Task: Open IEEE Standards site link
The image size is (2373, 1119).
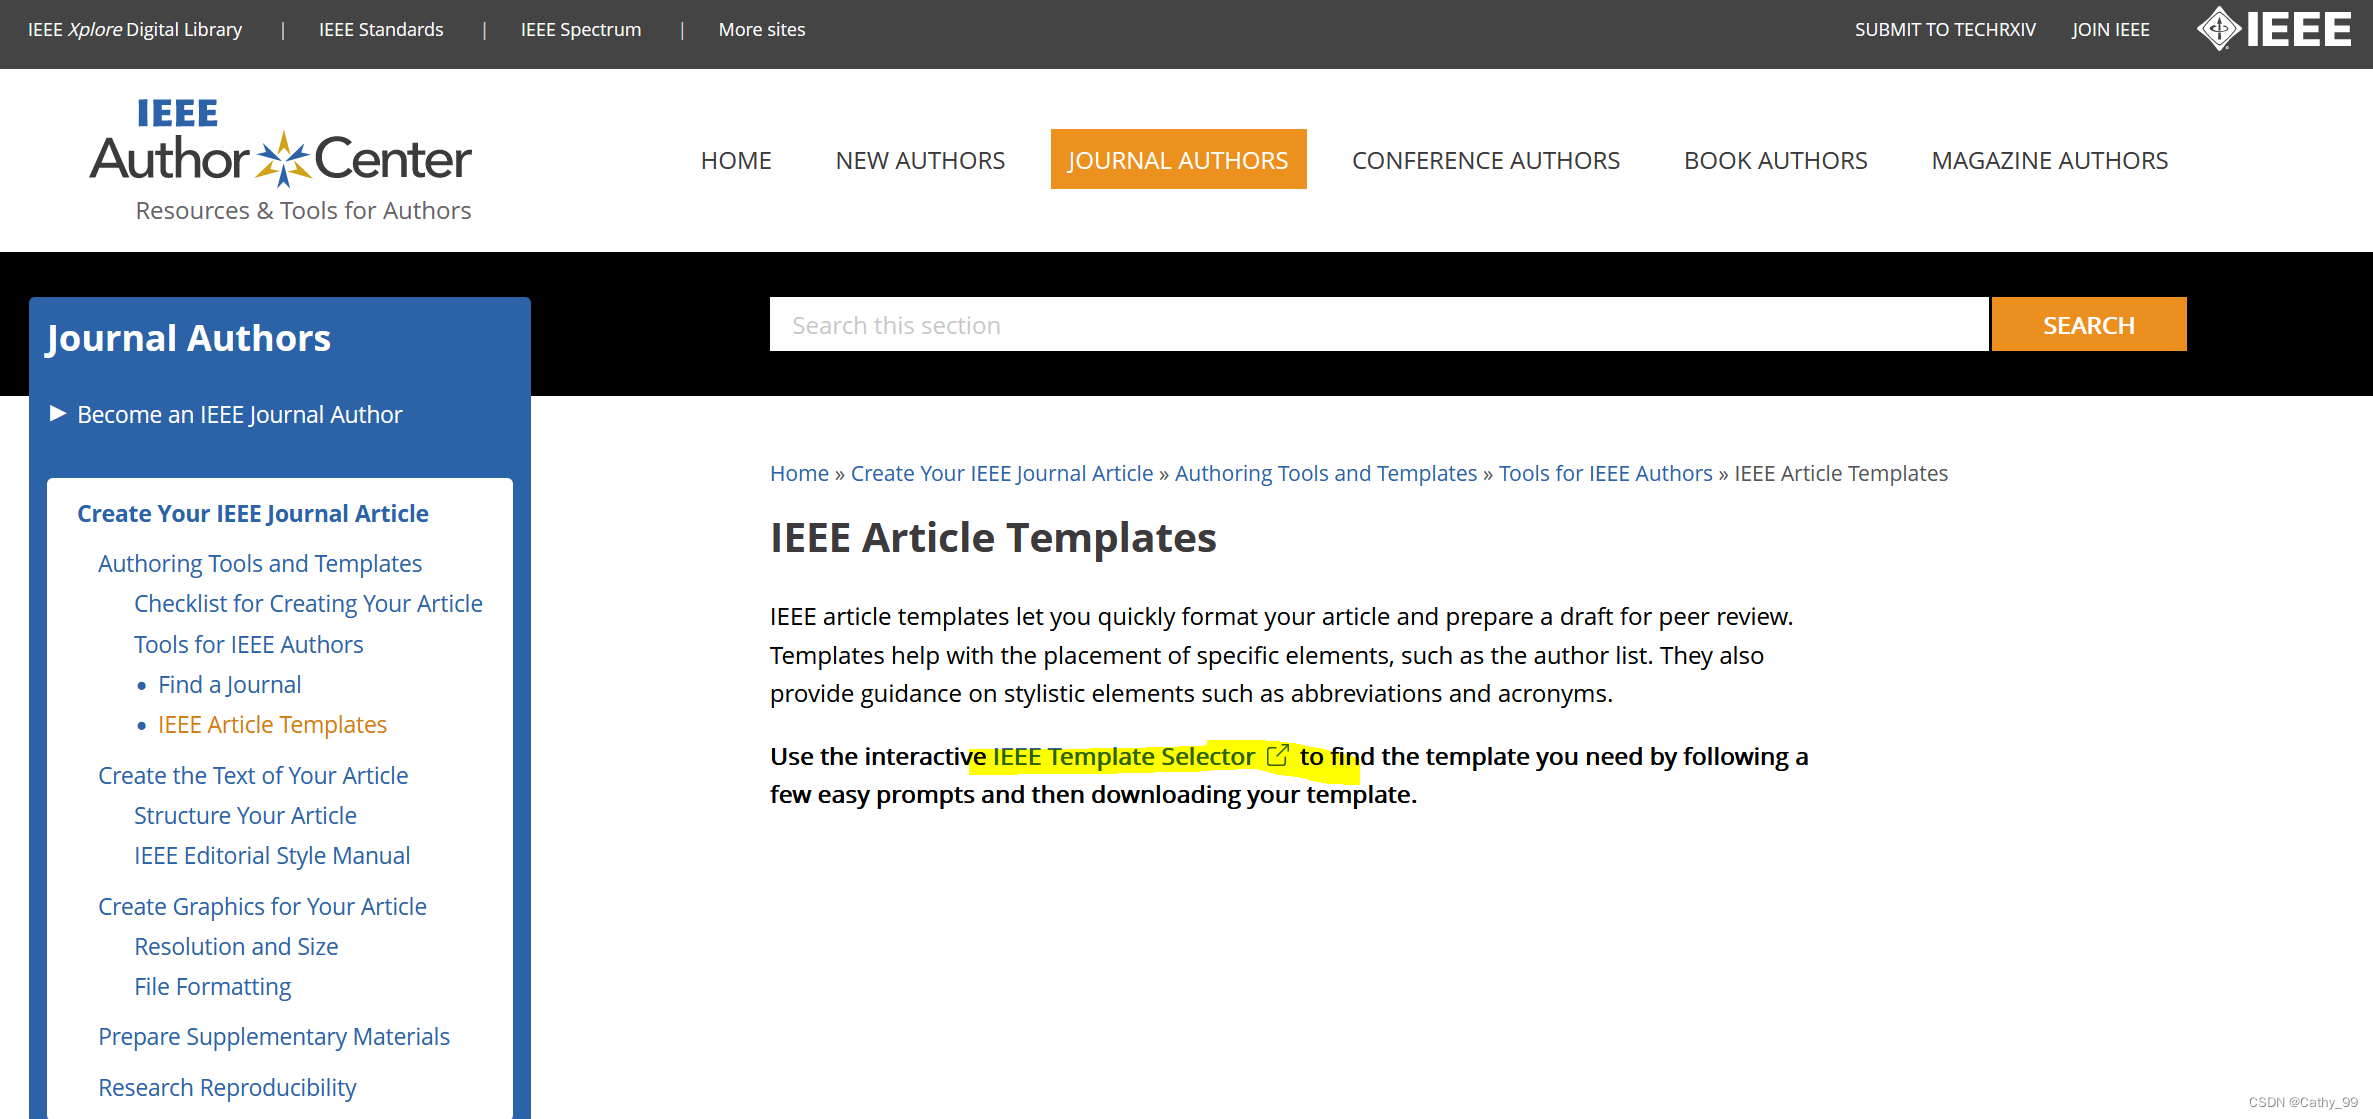Action: pyautogui.click(x=381, y=30)
